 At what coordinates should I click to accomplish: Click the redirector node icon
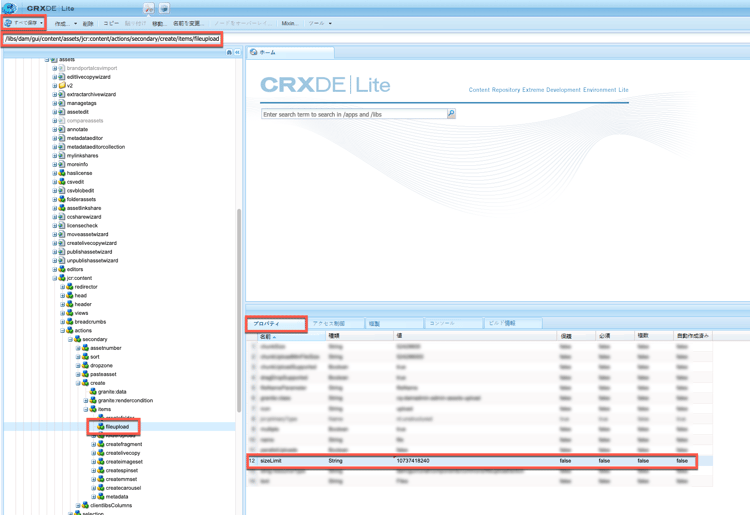click(x=70, y=287)
